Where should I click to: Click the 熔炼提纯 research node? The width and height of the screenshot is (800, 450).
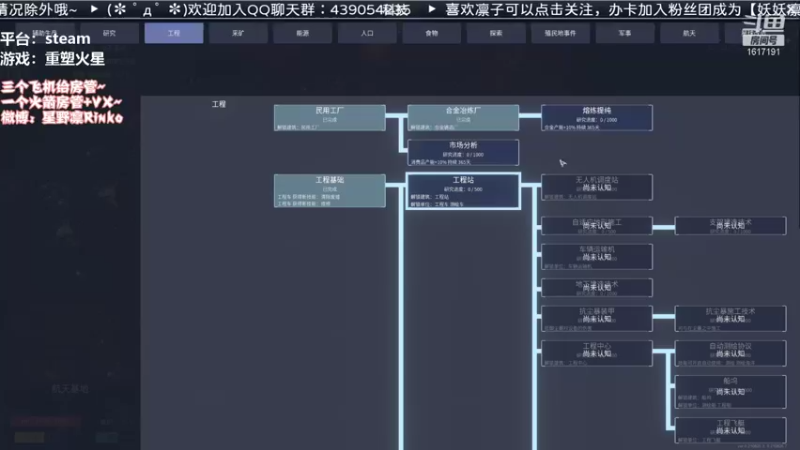pos(597,118)
